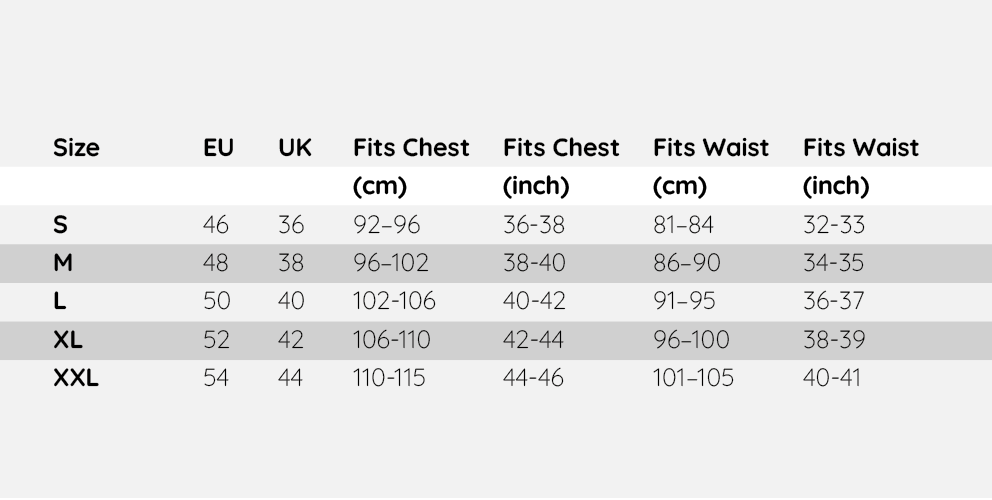This screenshot has height=500, width=992.
Task: Click the XXL size row label
Action: tap(76, 378)
